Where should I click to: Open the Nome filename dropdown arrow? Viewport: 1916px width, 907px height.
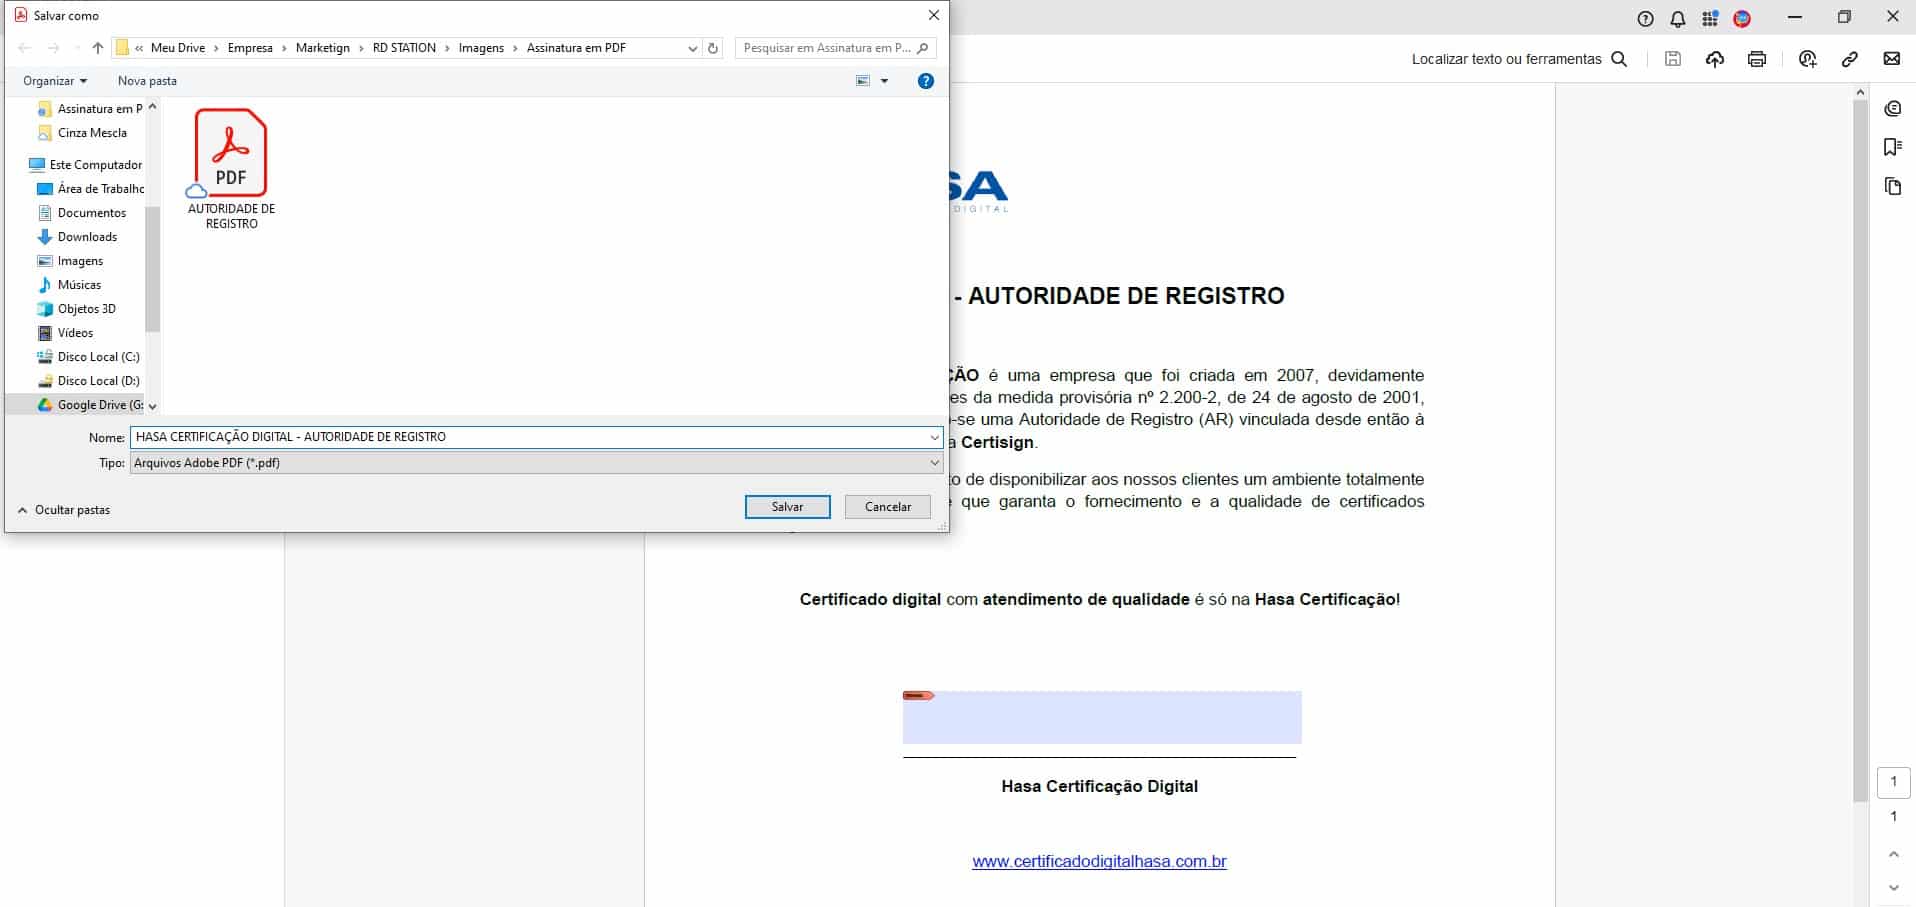coord(934,437)
